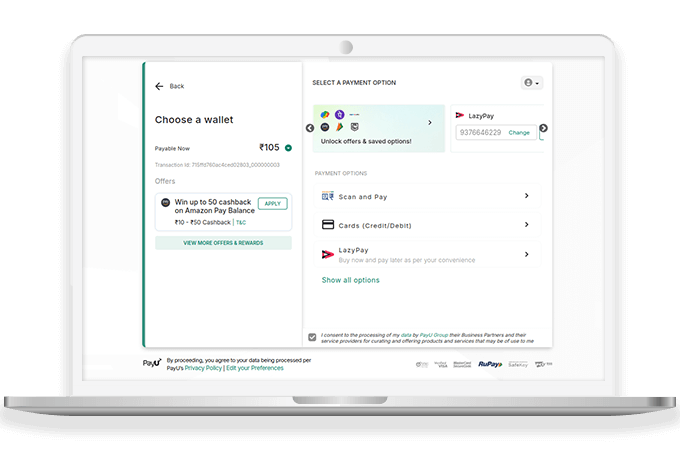The width and height of the screenshot is (680, 450).
Task: Expand Cards (Credit/Debit) chevron
Action: click(x=526, y=225)
